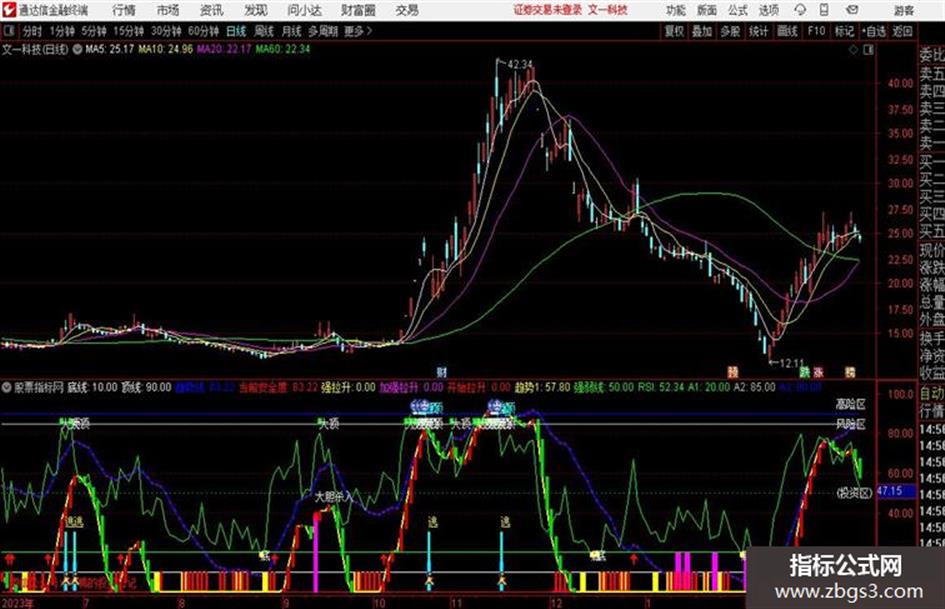Click the 标记 mark button
Viewport: 945px width, 609px height.
tap(844, 31)
